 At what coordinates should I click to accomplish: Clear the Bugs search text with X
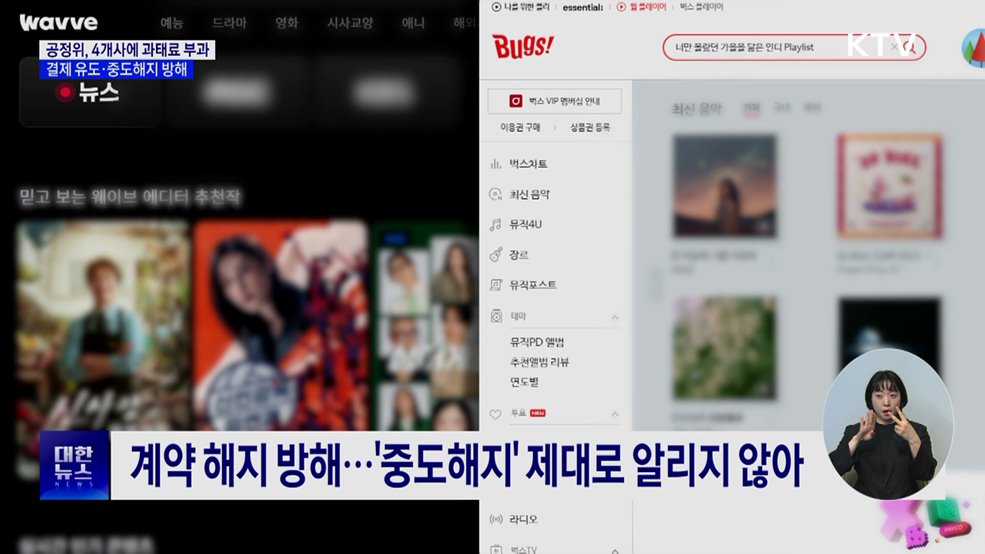pos(894,47)
